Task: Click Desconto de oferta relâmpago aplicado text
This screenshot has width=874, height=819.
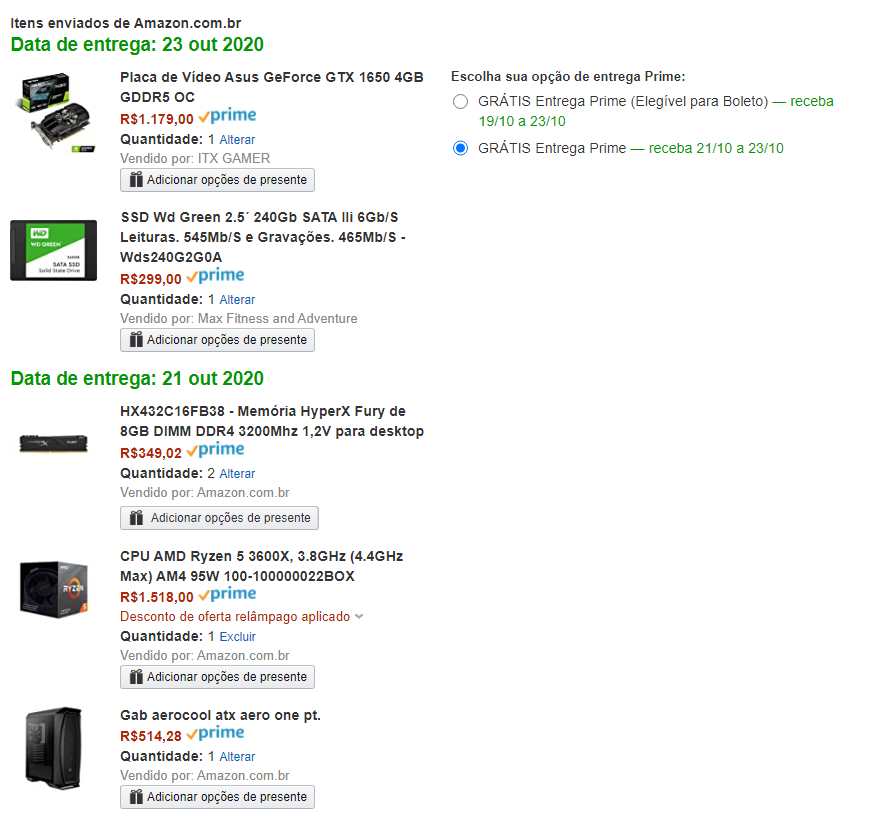Action: point(235,617)
